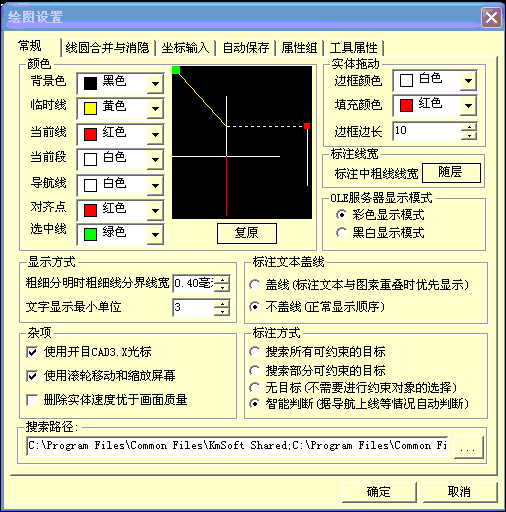Open the 对齐点 color dropdown

click(155, 210)
